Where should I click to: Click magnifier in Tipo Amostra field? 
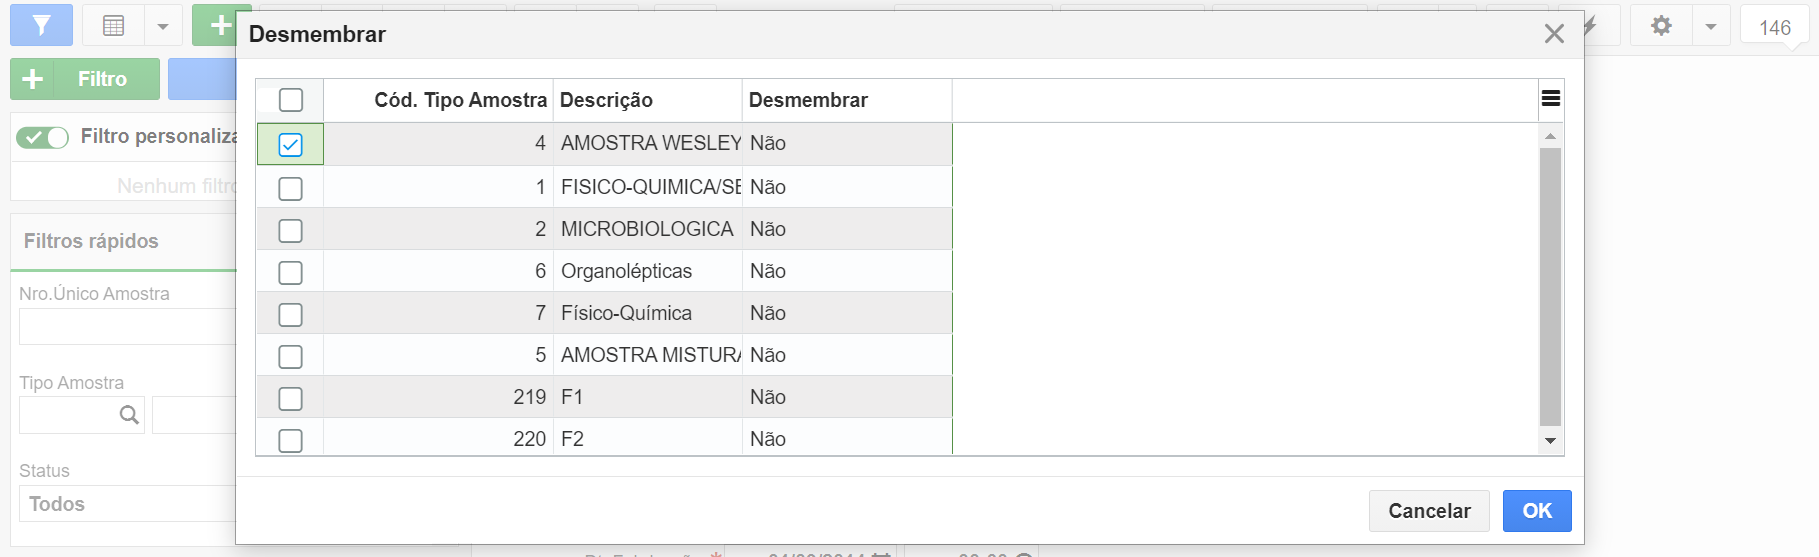pos(129,415)
